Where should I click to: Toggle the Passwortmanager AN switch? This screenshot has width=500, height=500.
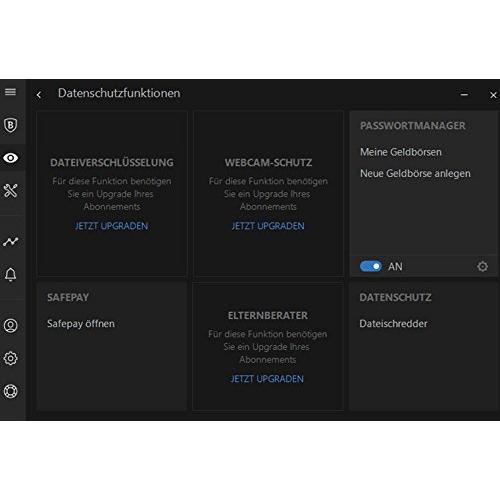pos(370,266)
